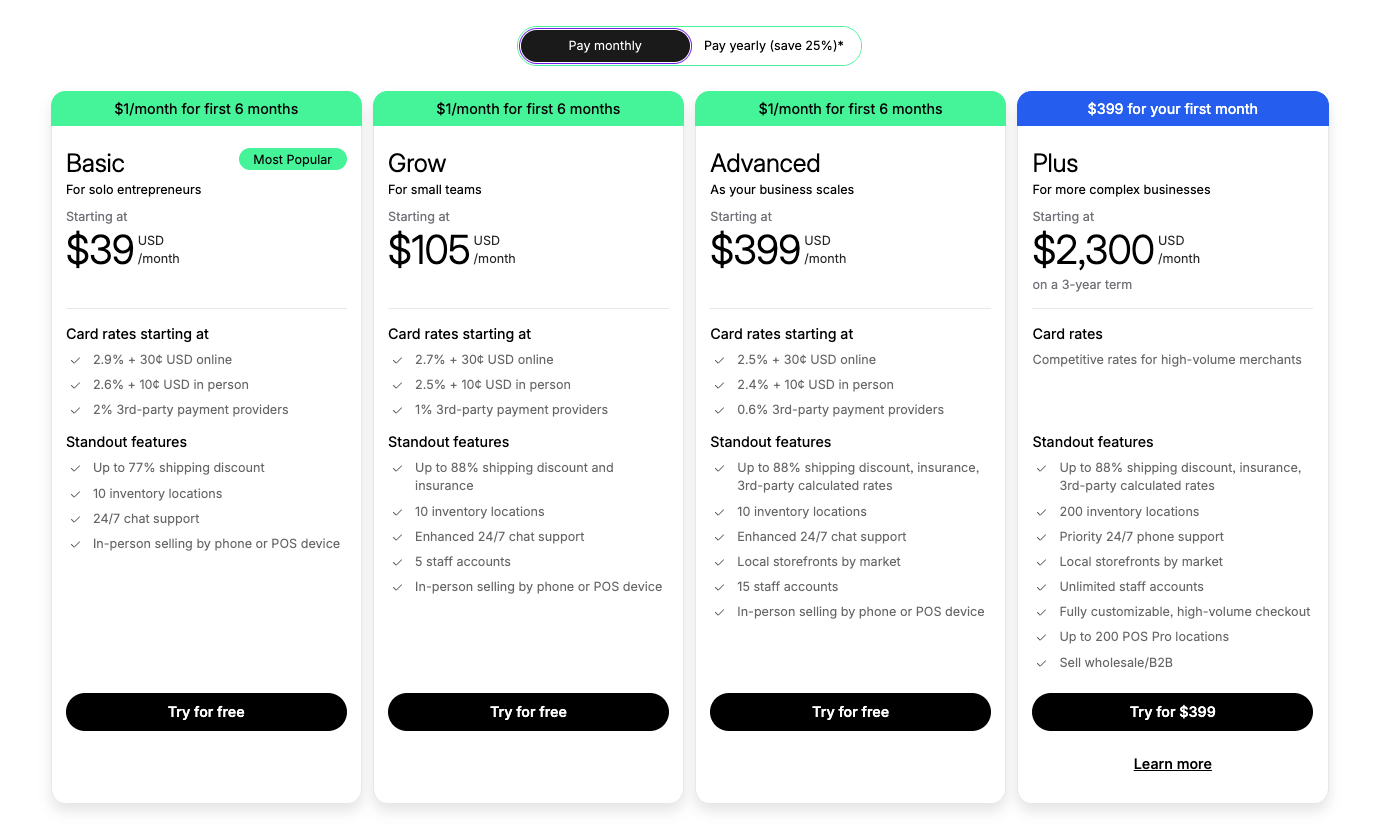Click checkmark next to 0.6% 3rd-party payment providers
Screen dimensions: 1381x834
click(719, 410)
